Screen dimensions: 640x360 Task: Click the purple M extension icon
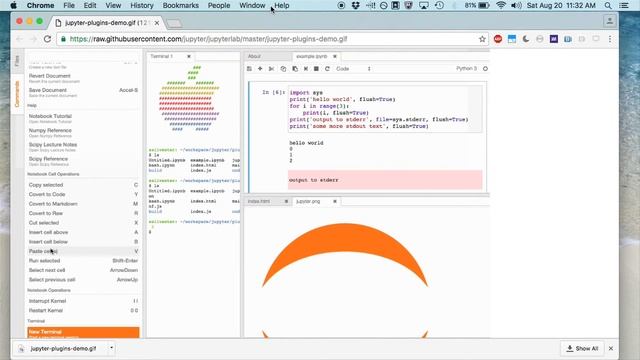pos(554,39)
